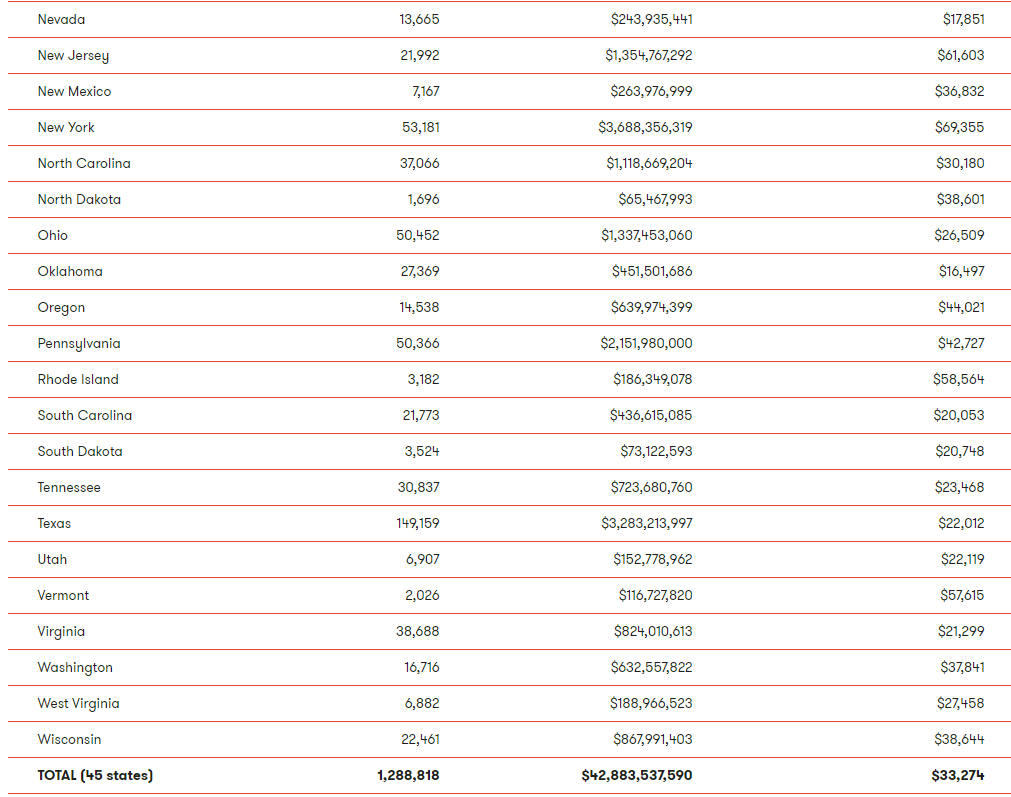Click South Carolina's count 21,773
The height and width of the screenshot is (797, 1011).
click(x=421, y=416)
